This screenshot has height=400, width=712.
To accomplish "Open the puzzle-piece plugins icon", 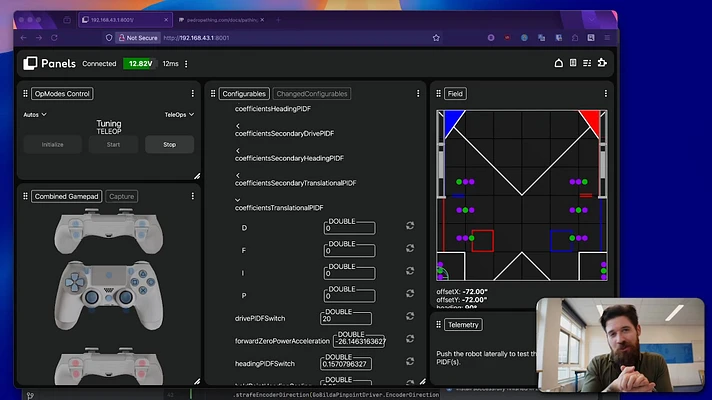I will tap(602, 63).
